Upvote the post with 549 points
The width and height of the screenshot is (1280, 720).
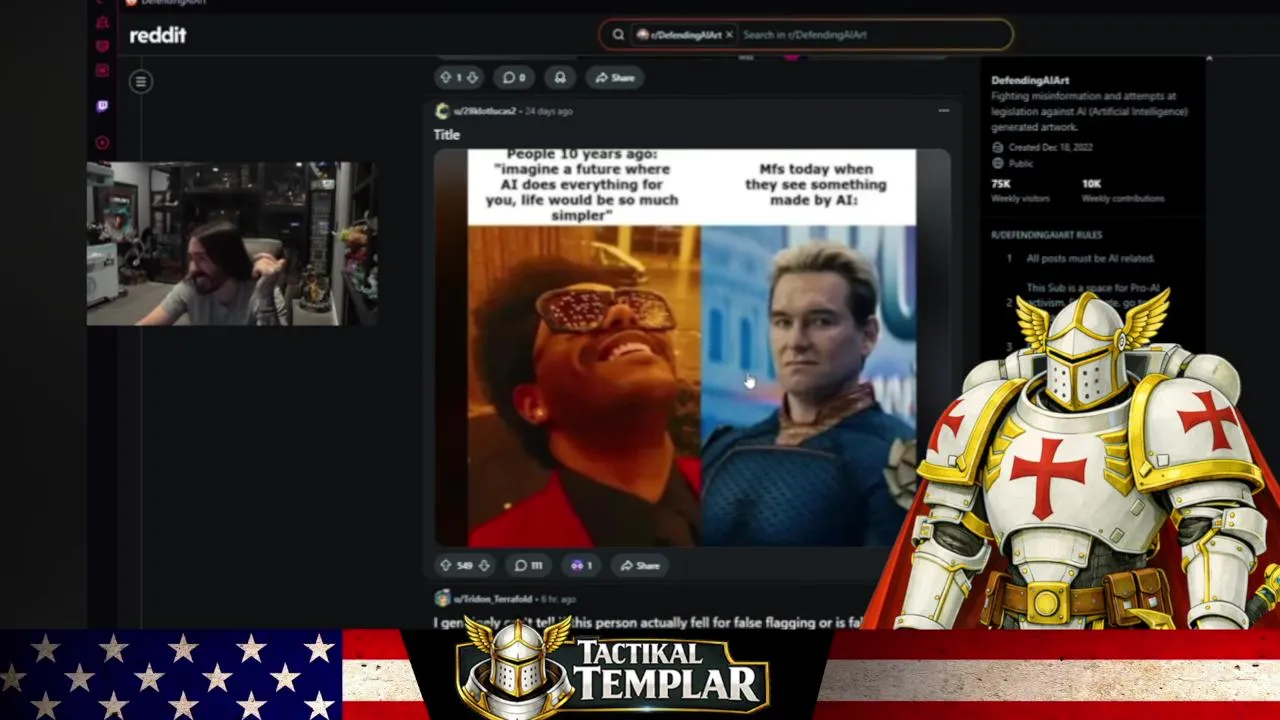[x=446, y=565]
